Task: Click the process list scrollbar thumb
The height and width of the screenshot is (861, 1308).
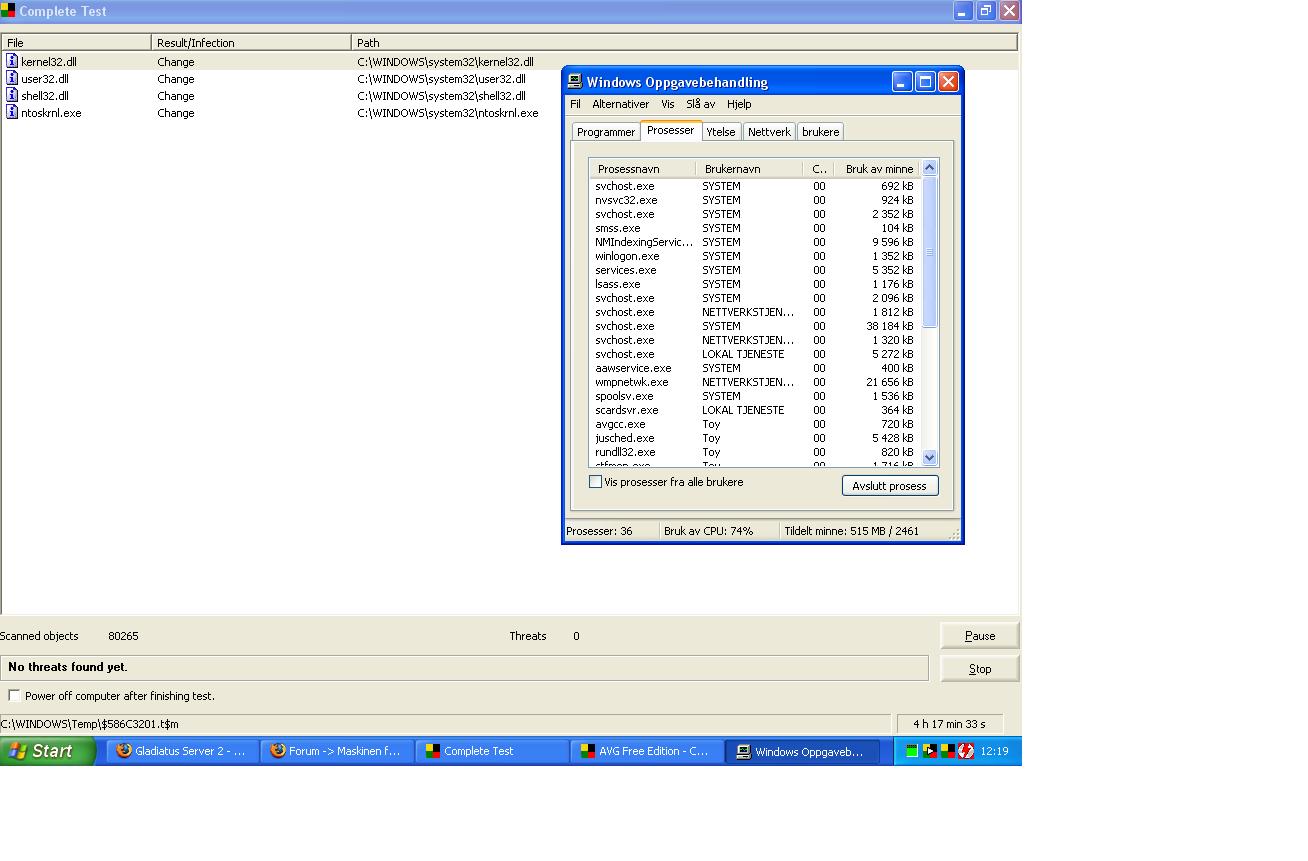Action: (x=929, y=252)
